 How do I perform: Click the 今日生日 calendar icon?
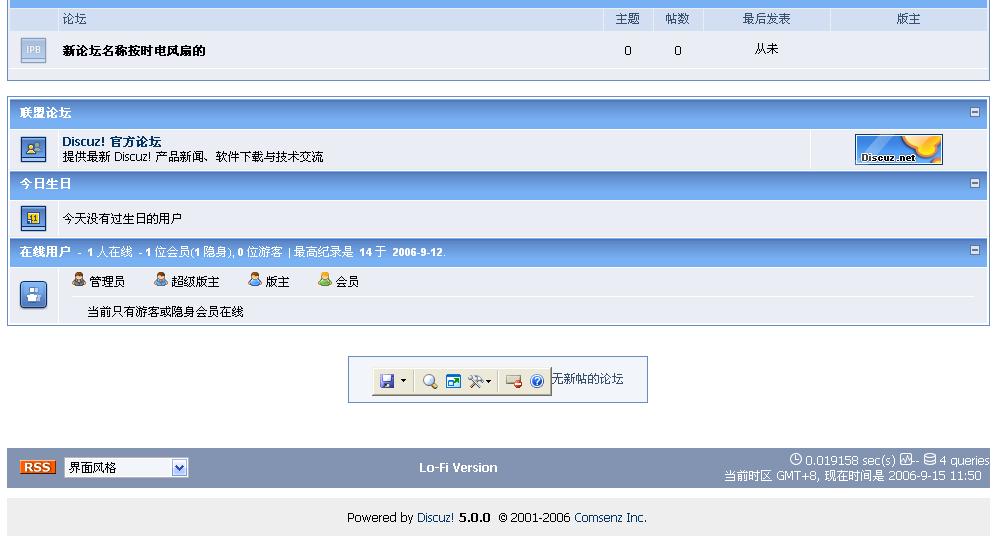click(x=33, y=218)
